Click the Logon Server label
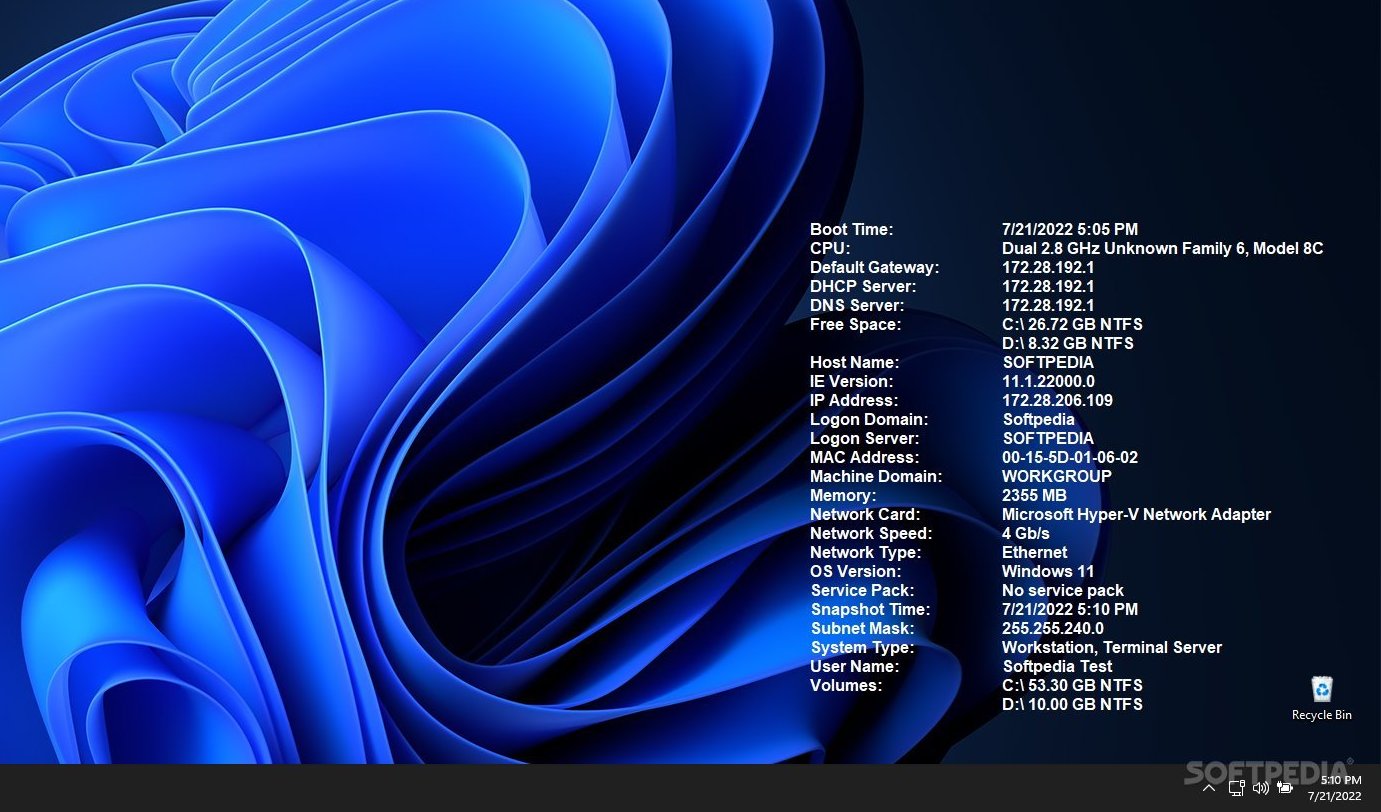The width and height of the screenshot is (1381, 812). tap(864, 438)
